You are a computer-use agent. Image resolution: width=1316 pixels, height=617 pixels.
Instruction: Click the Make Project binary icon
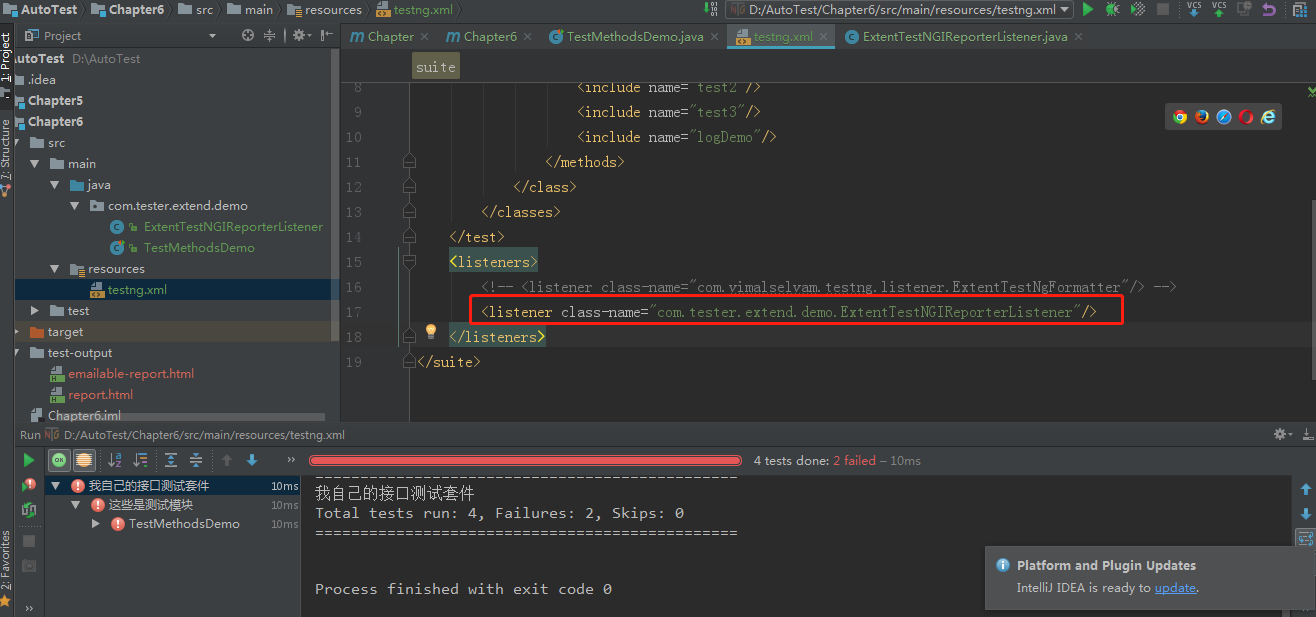click(x=712, y=9)
